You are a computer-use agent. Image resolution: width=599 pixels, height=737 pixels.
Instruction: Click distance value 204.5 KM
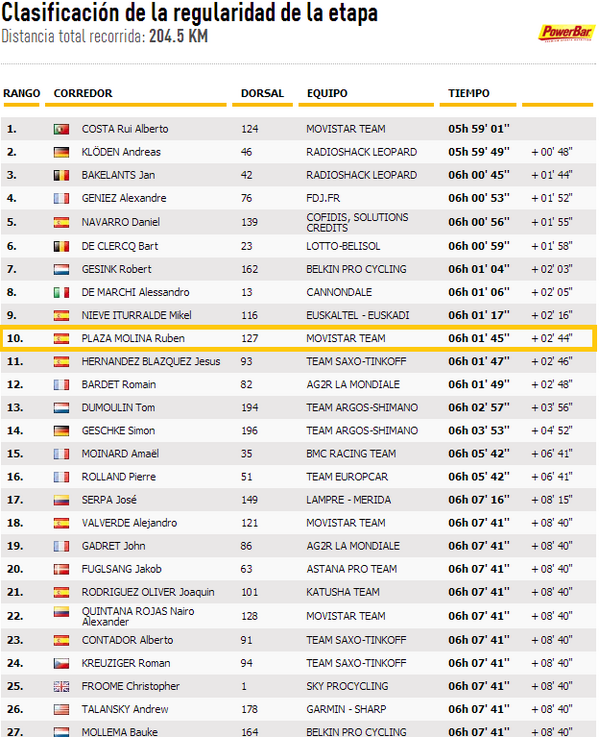pos(179,36)
